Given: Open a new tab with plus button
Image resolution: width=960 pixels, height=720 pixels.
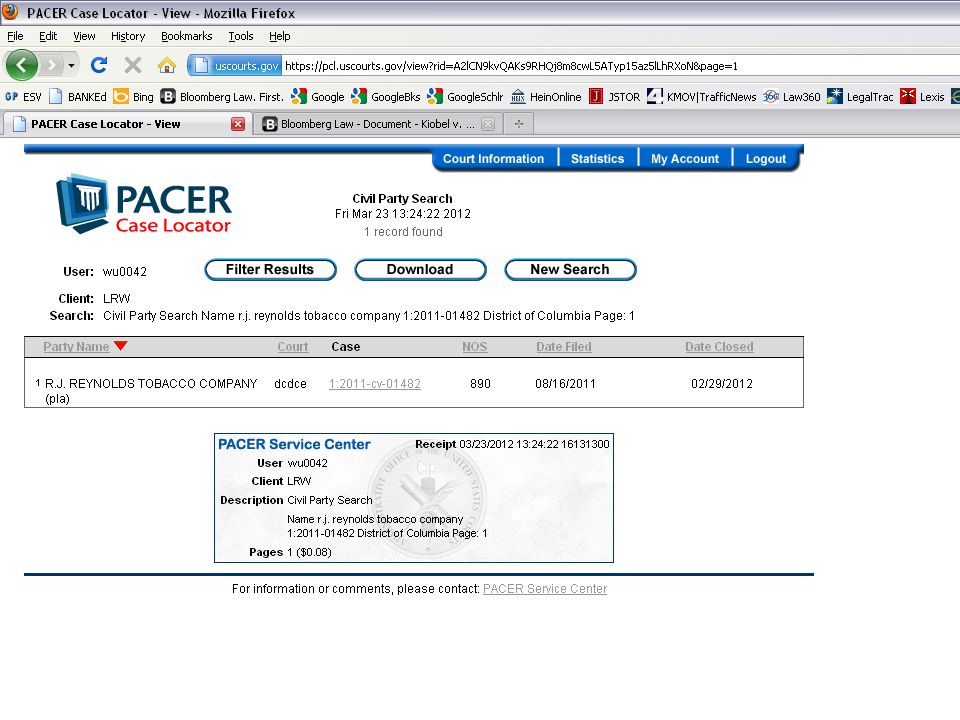Looking at the screenshot, I should pyautogui.click(x=519, y=124).
